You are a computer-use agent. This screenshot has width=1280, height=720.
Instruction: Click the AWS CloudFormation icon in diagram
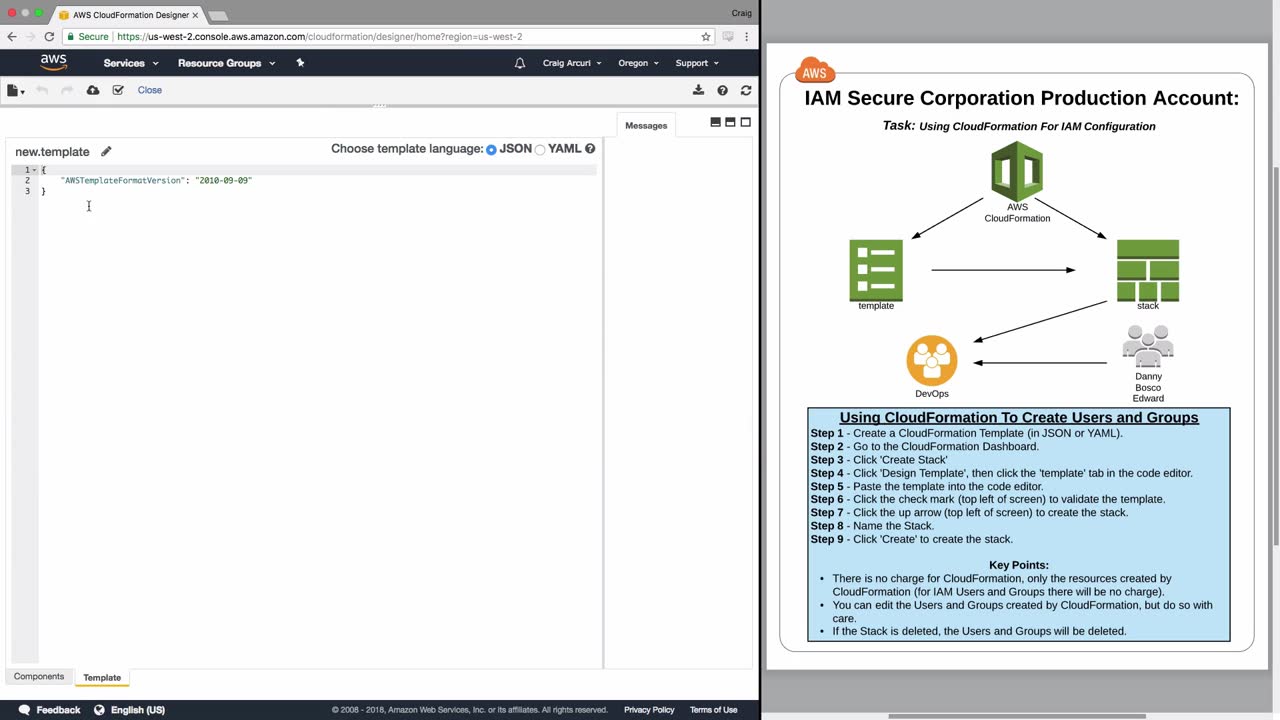click(1017, 172)
